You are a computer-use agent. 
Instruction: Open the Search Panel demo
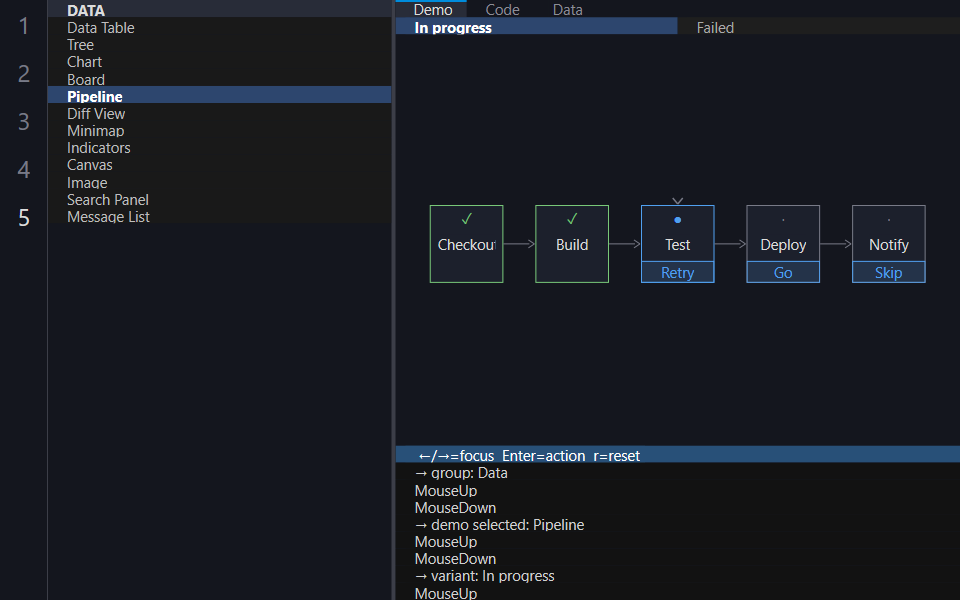[x=219, y=200]
